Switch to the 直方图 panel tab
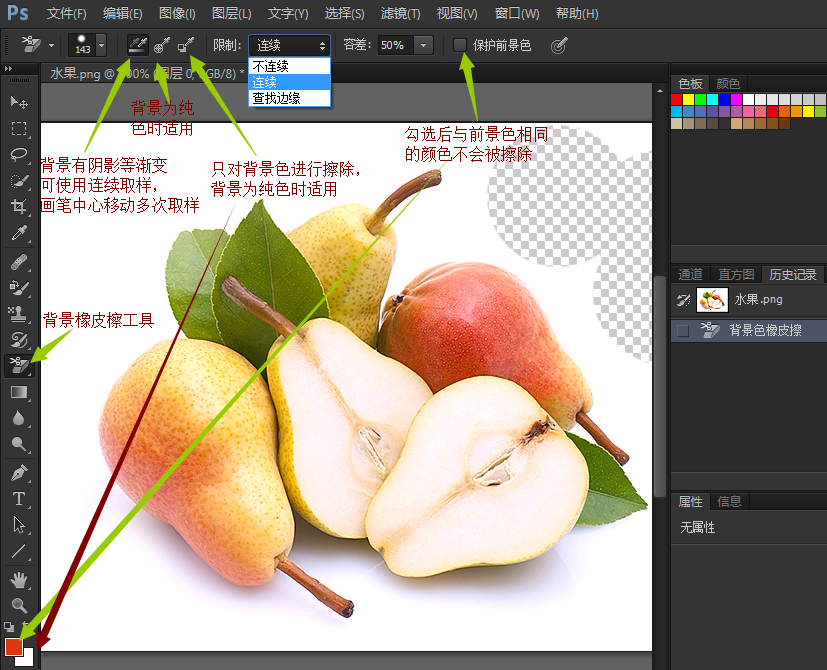The image size is (827, 670). [736, 274]
